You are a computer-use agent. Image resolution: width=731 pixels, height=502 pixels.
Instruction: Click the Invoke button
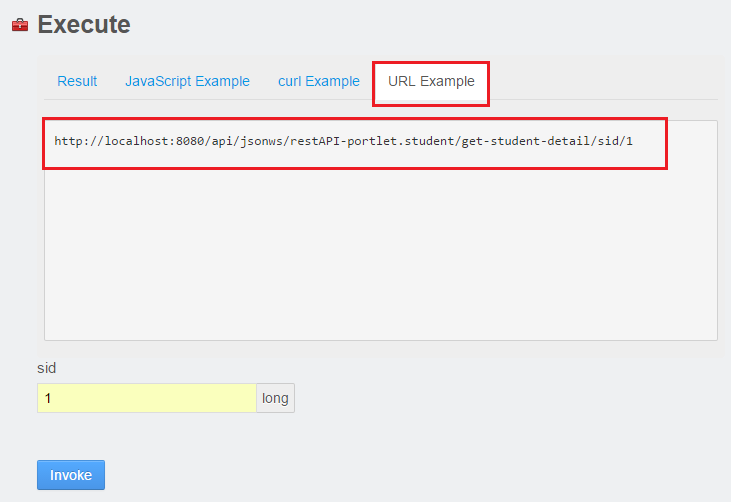(x=71, y=475)
